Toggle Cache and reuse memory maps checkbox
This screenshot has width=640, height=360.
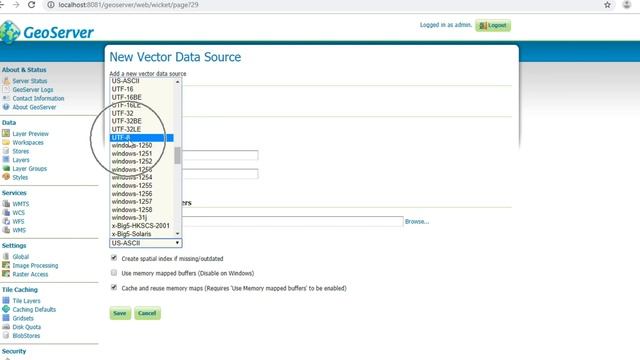[114, 287]
